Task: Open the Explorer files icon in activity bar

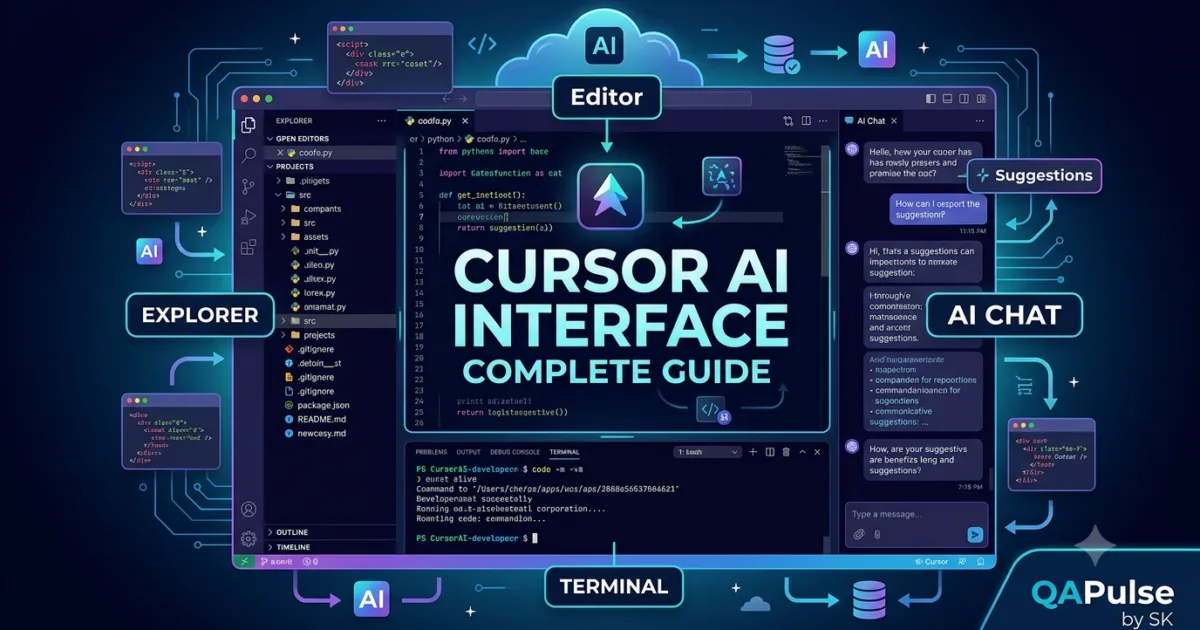Action: pos(248,125)
